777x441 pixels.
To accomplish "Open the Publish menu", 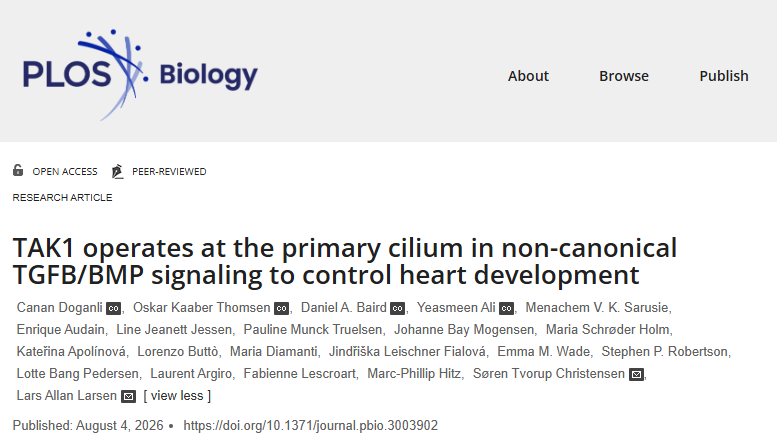I will click(724, 76).
